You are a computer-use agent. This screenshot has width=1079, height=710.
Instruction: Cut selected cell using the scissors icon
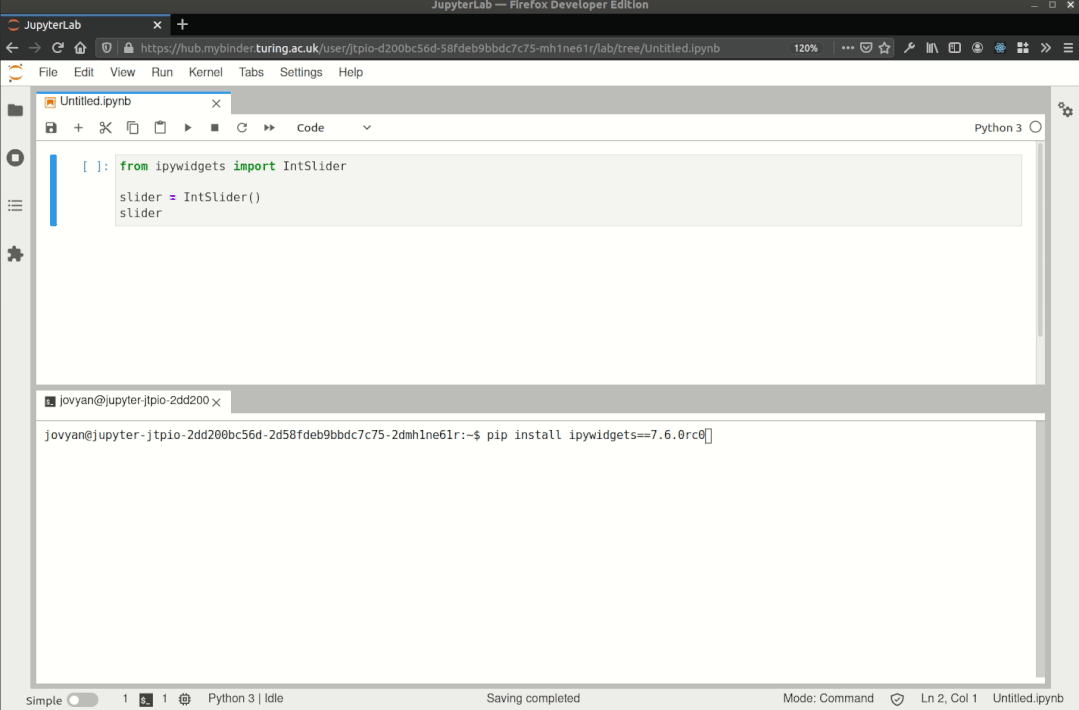(105, 128)
